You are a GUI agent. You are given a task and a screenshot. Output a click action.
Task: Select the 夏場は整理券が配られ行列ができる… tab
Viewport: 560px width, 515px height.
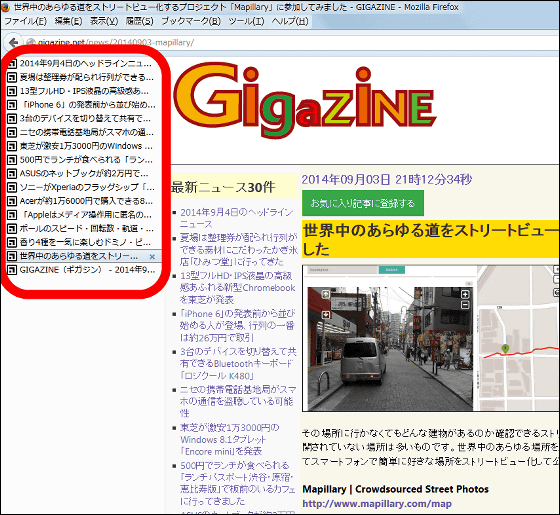84,77
